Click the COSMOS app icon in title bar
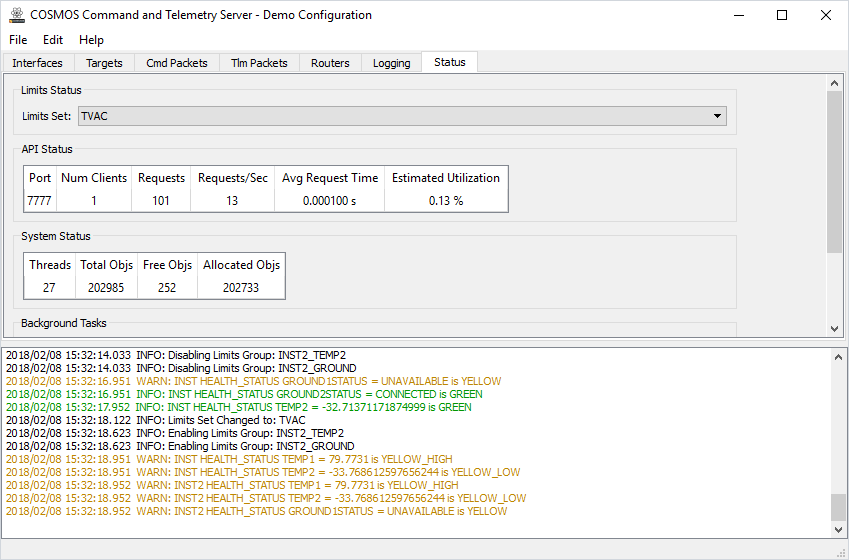Screen dimensions: 849x560 coord(16,15)
